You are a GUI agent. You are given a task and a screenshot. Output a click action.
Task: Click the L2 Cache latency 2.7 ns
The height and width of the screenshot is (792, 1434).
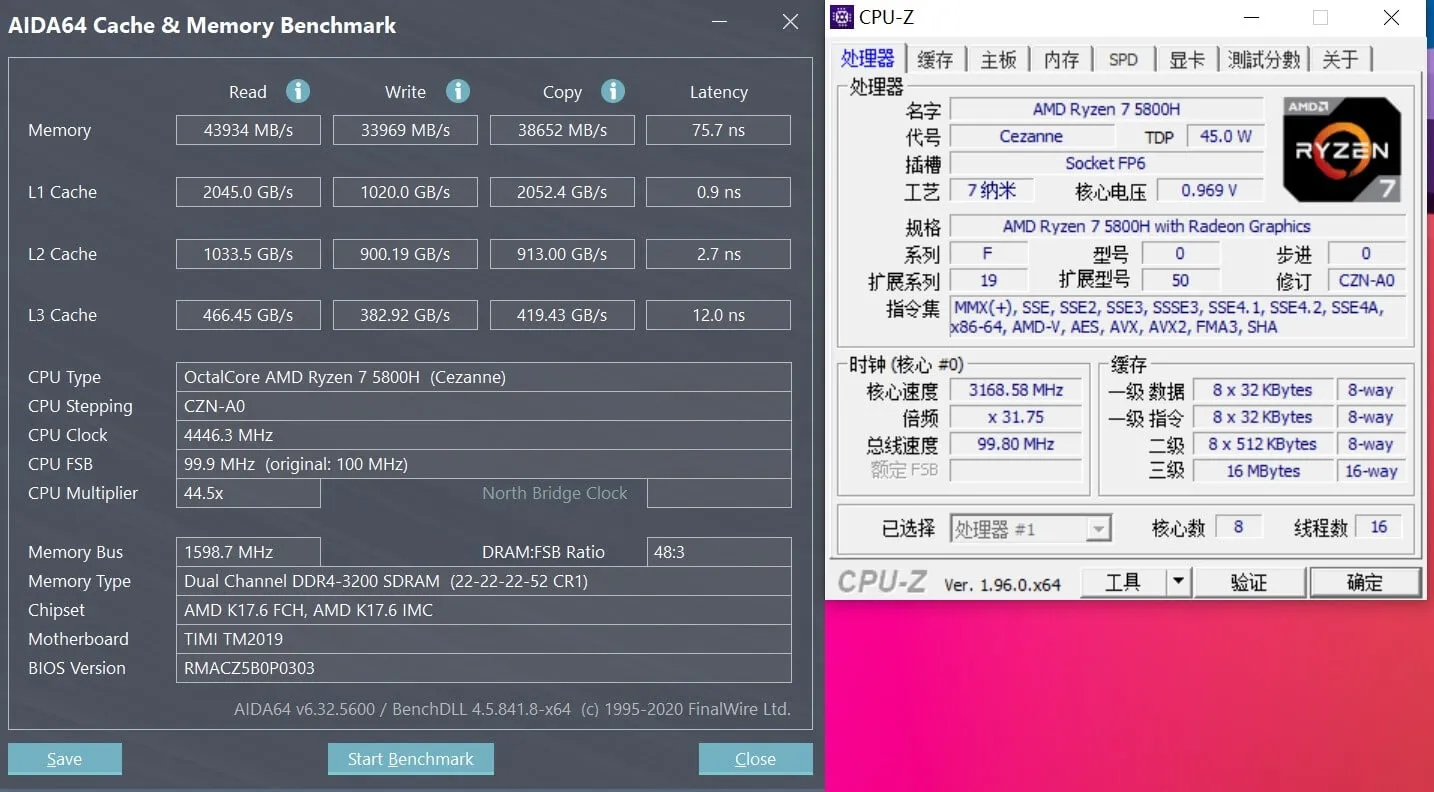pyautogui.click(x=719, y=254)
